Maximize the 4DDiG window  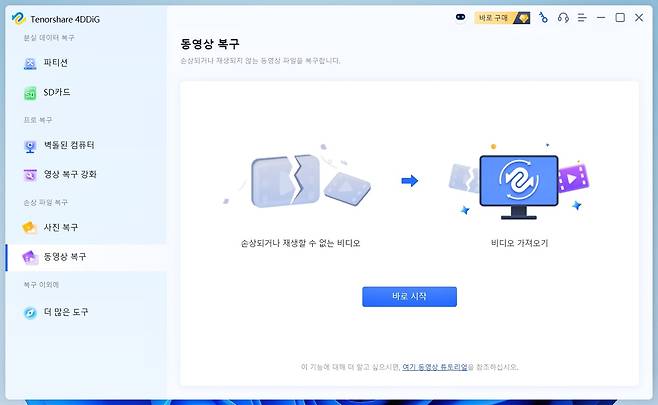[x=620, y=18]
